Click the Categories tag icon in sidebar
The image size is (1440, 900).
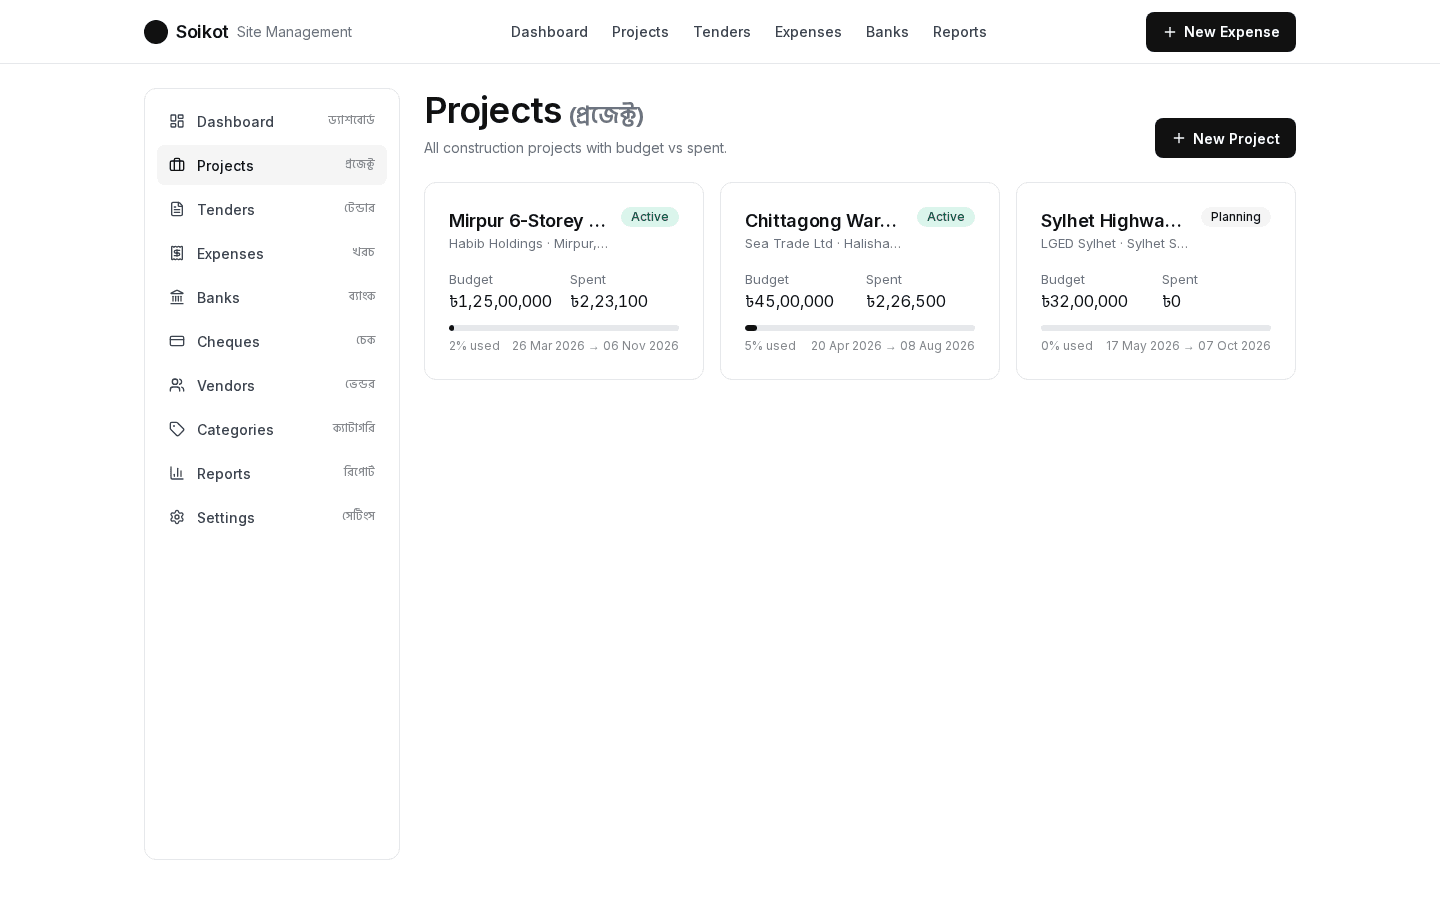pyautogui.click(x=177, y=429)
